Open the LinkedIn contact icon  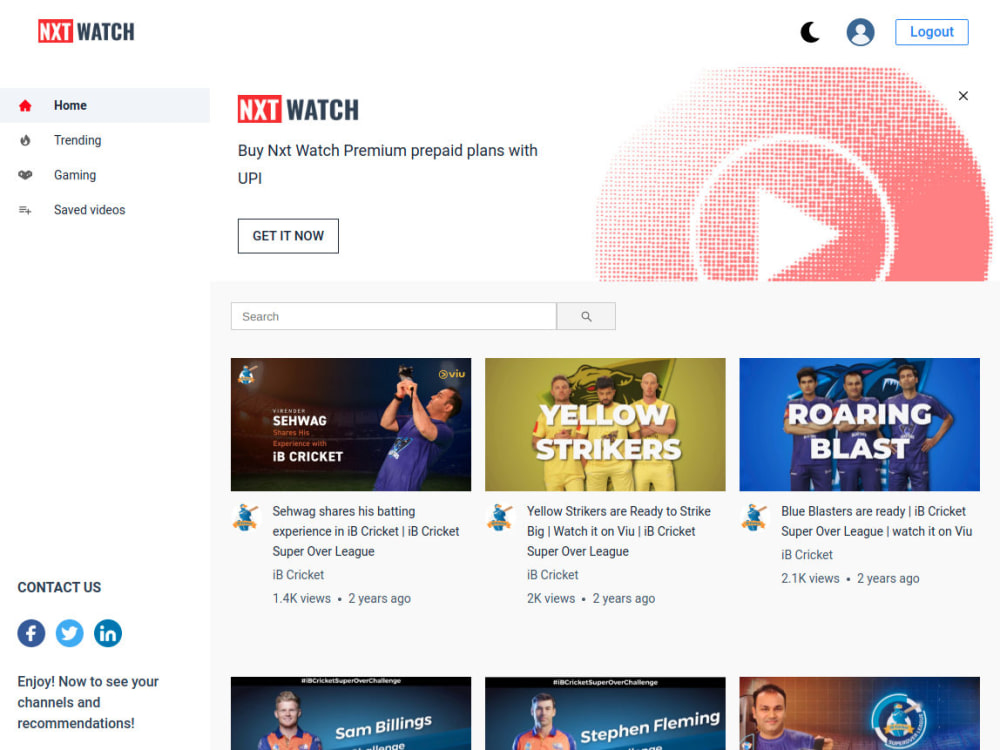pyautogui.click(x=108, y=633)
